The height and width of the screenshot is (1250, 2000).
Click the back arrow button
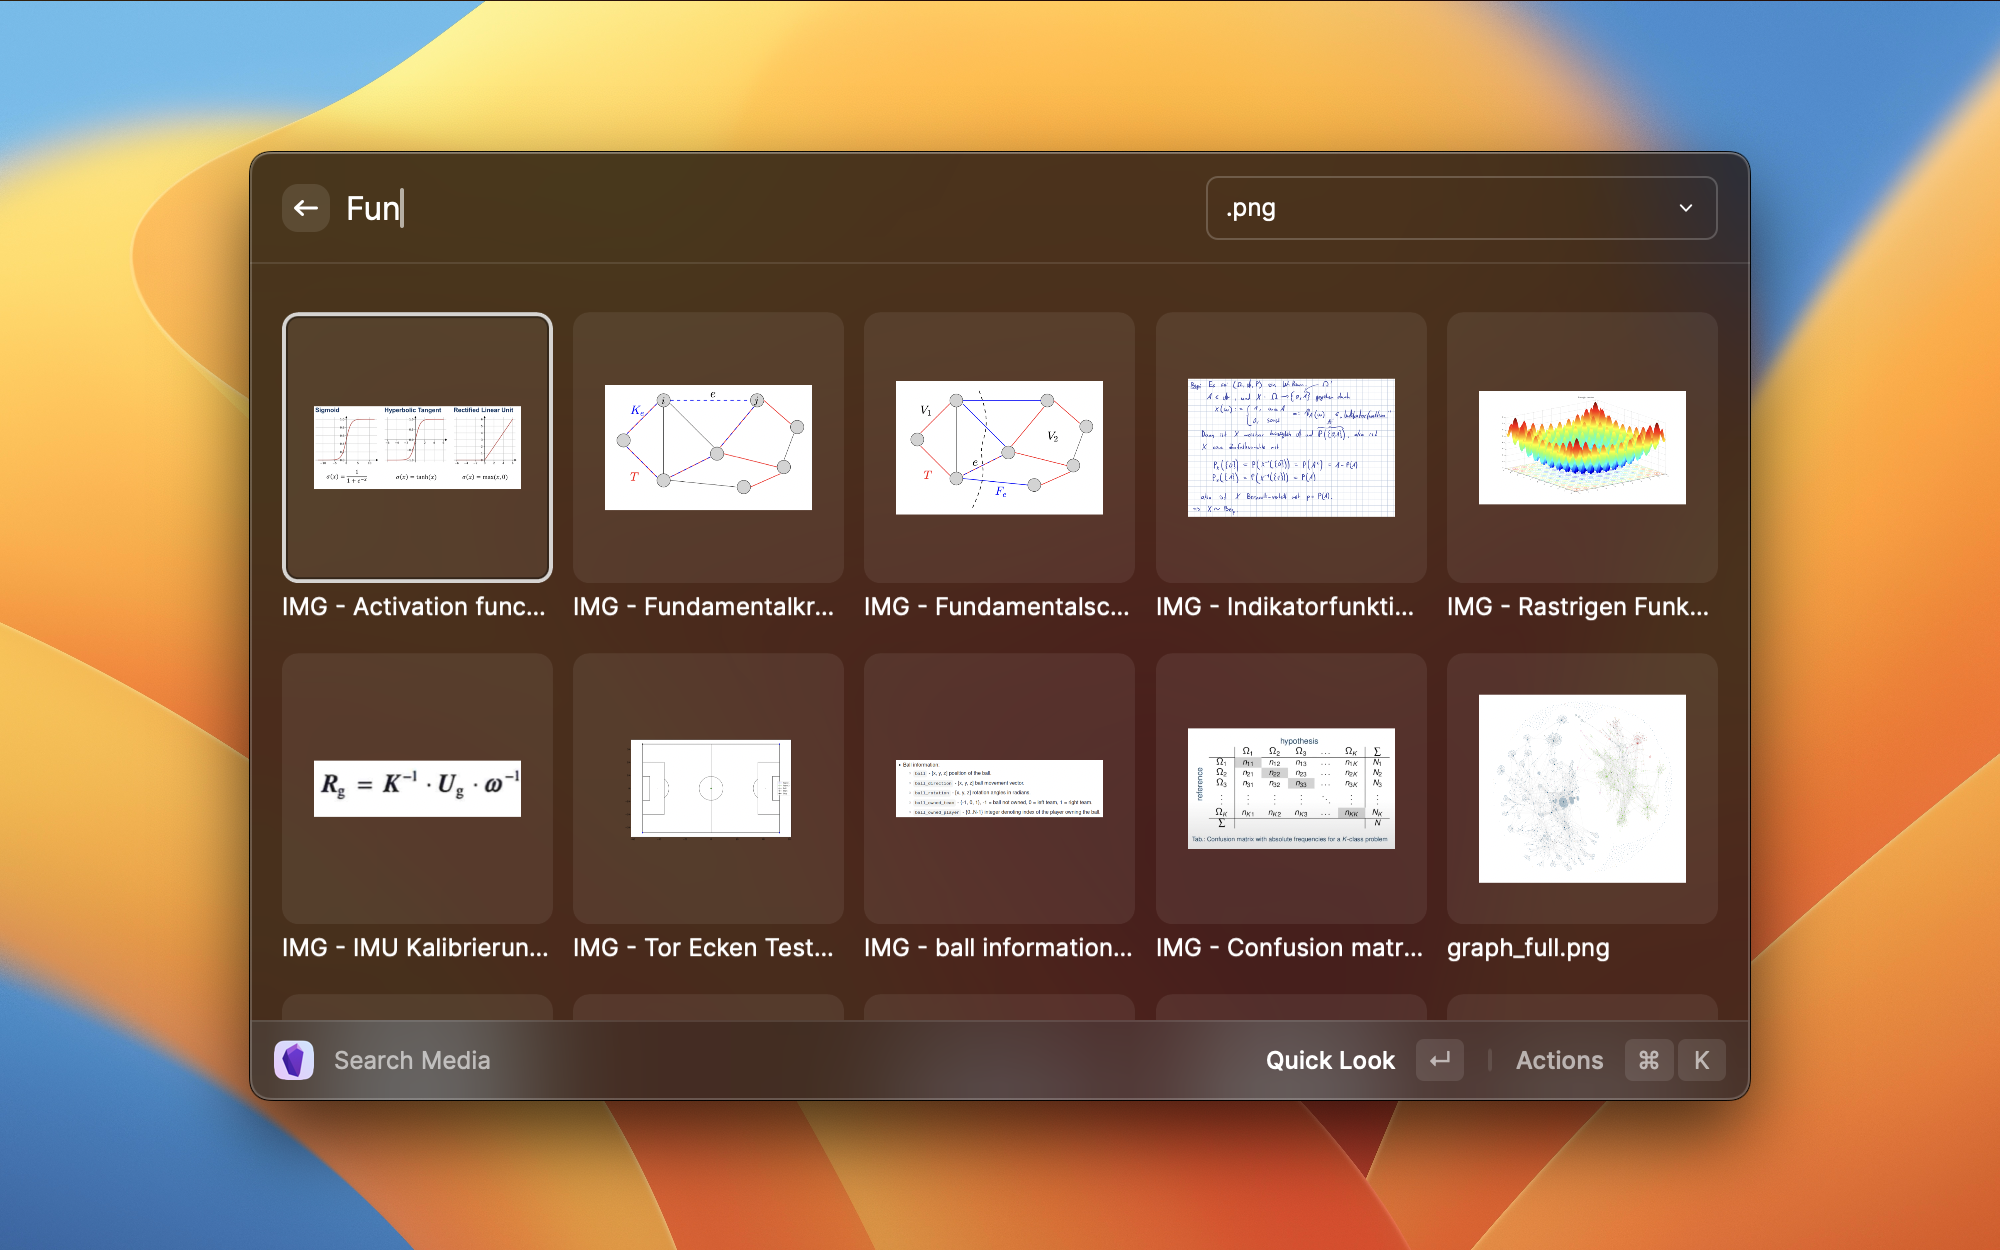pyautogui.click(x=306, y=208)
